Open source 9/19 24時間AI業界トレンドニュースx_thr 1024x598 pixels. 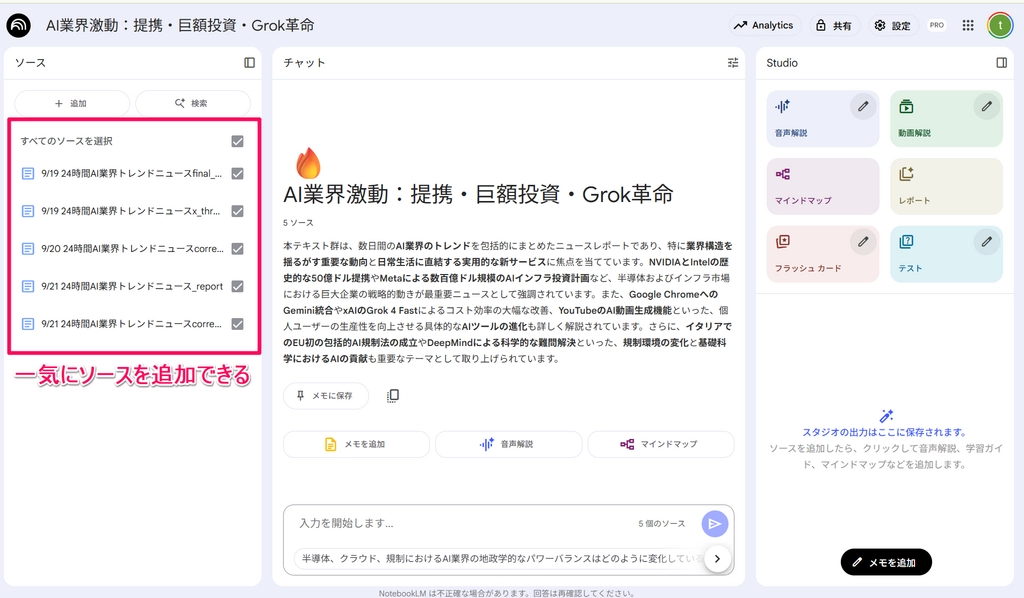[x=131, y=211]
